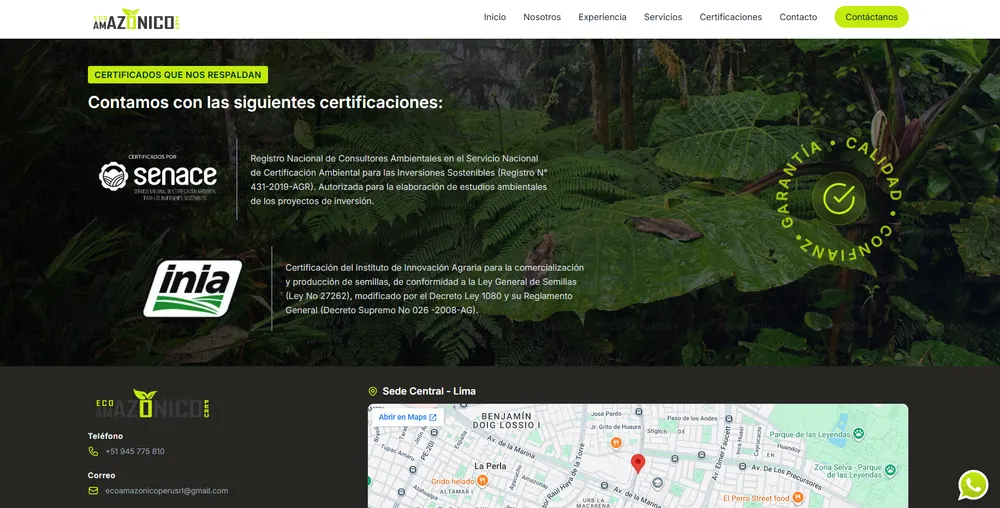Click the green Contáctanos button
This screenshot has height=508, width=1000.
tap(871, 17)
